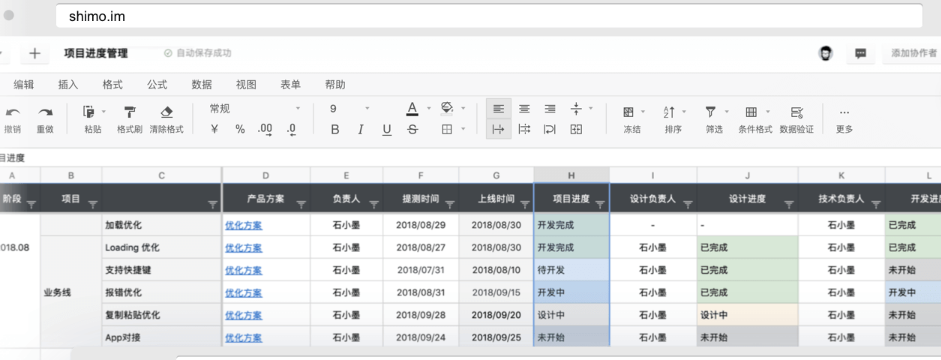Expand the sort options arrow
Viewport: 941px width, 360px height.
click(684, 112)
